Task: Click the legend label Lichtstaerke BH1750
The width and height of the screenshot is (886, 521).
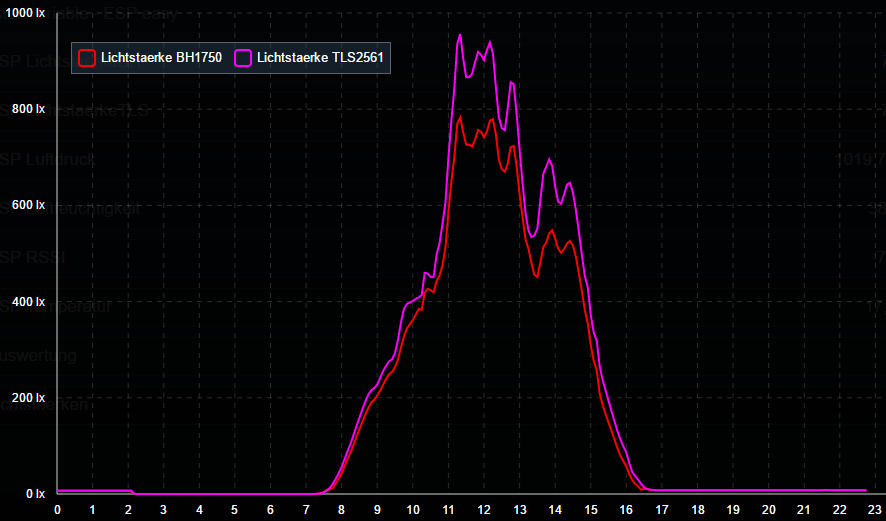Action: [162, 57]
